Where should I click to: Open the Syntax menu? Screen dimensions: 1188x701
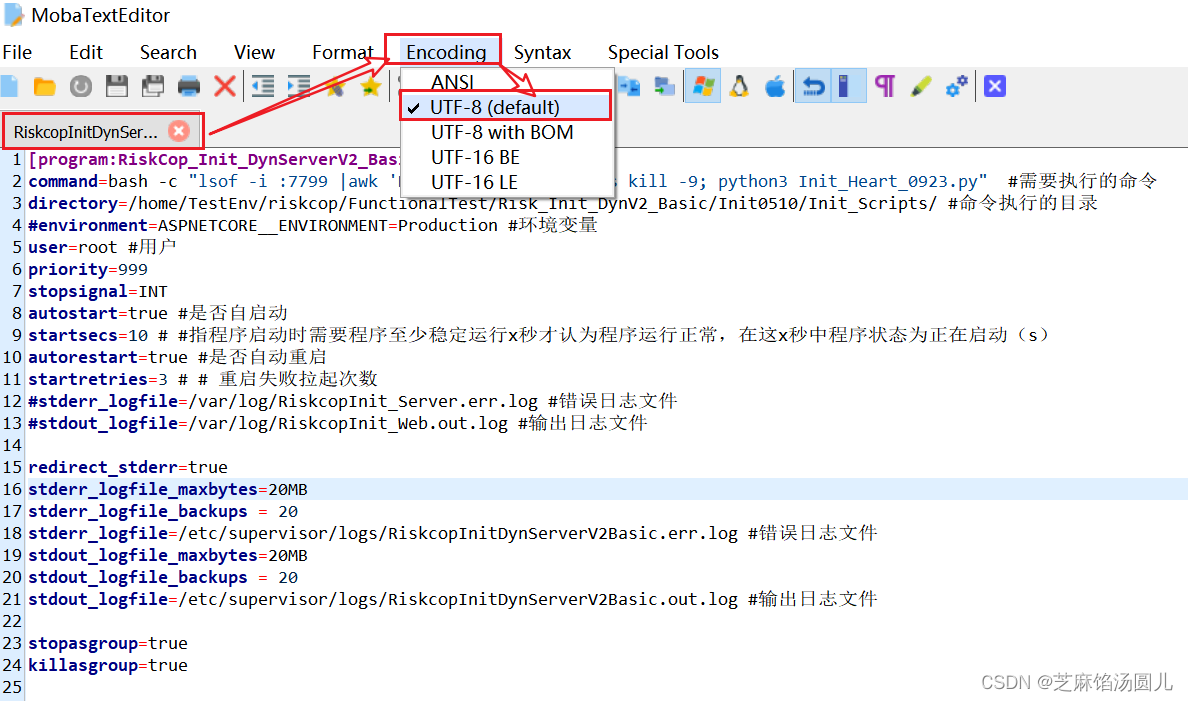pos(542,52)
